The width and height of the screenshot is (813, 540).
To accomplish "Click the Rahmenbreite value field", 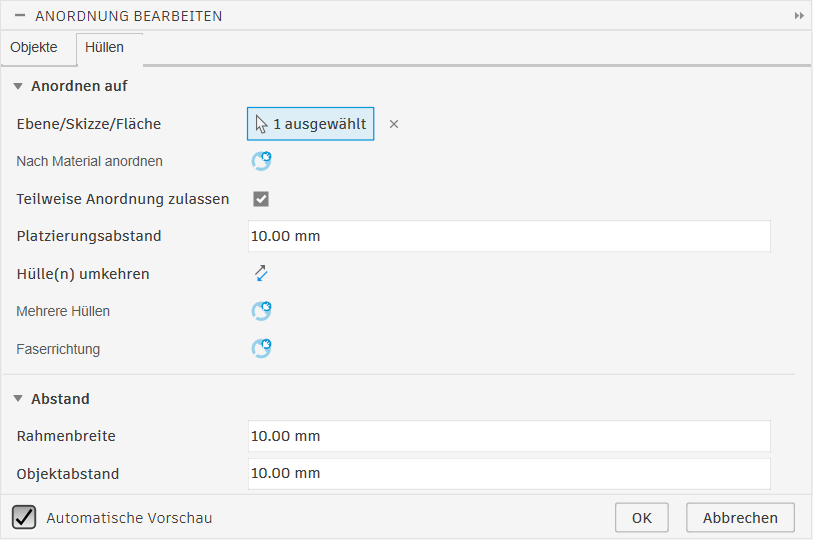I will [509, 436].
